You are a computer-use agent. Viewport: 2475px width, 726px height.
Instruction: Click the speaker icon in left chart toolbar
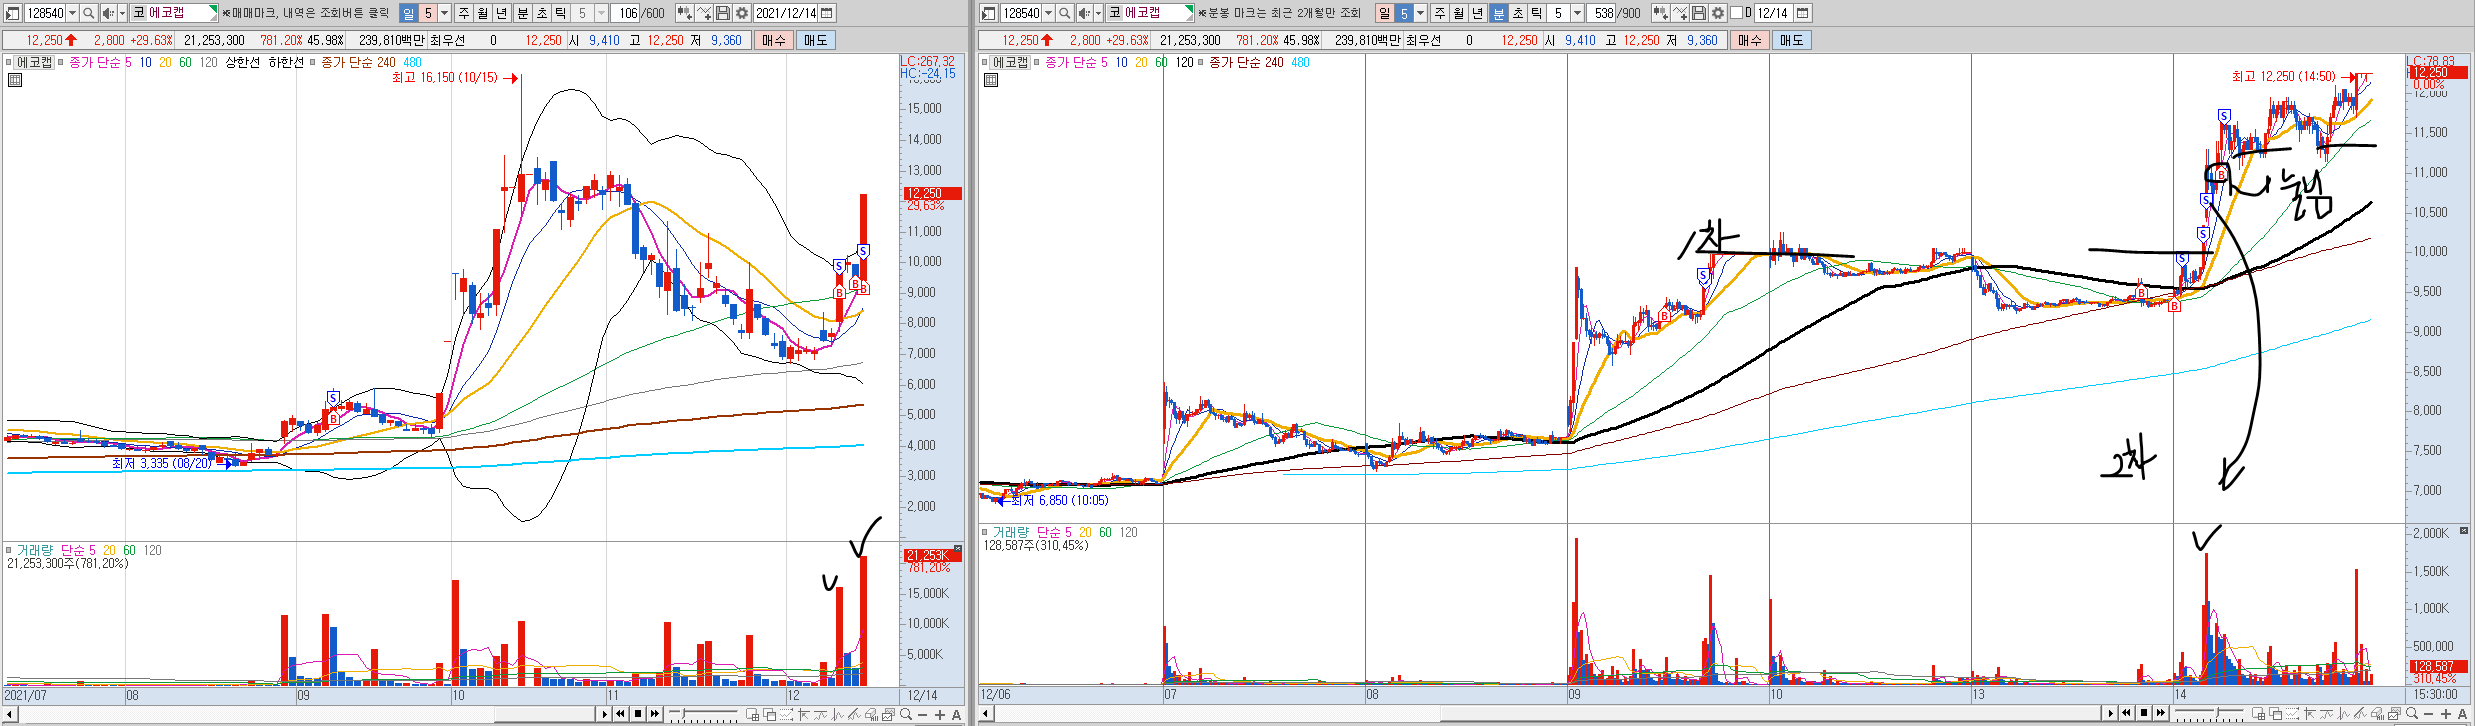pos(109,13)
